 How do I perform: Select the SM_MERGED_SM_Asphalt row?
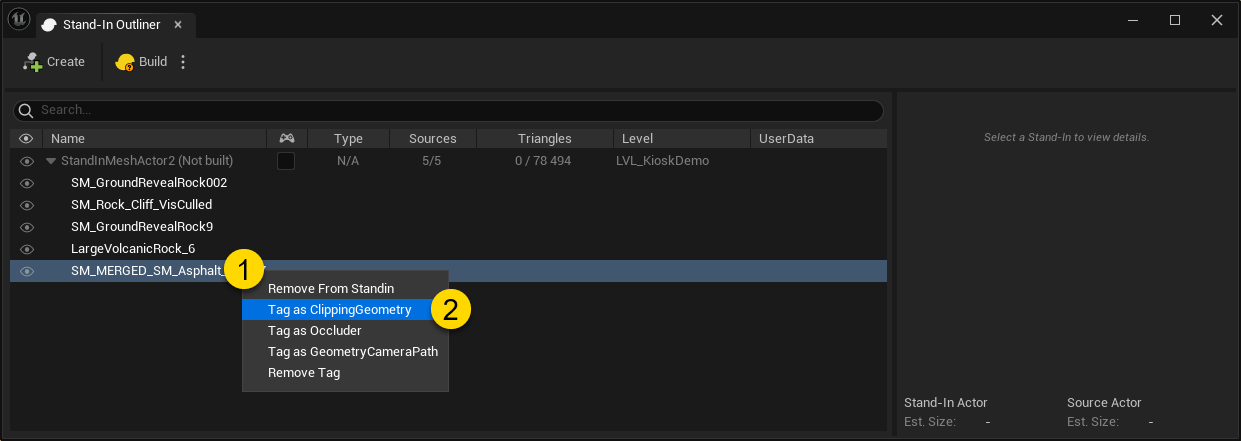448,271
